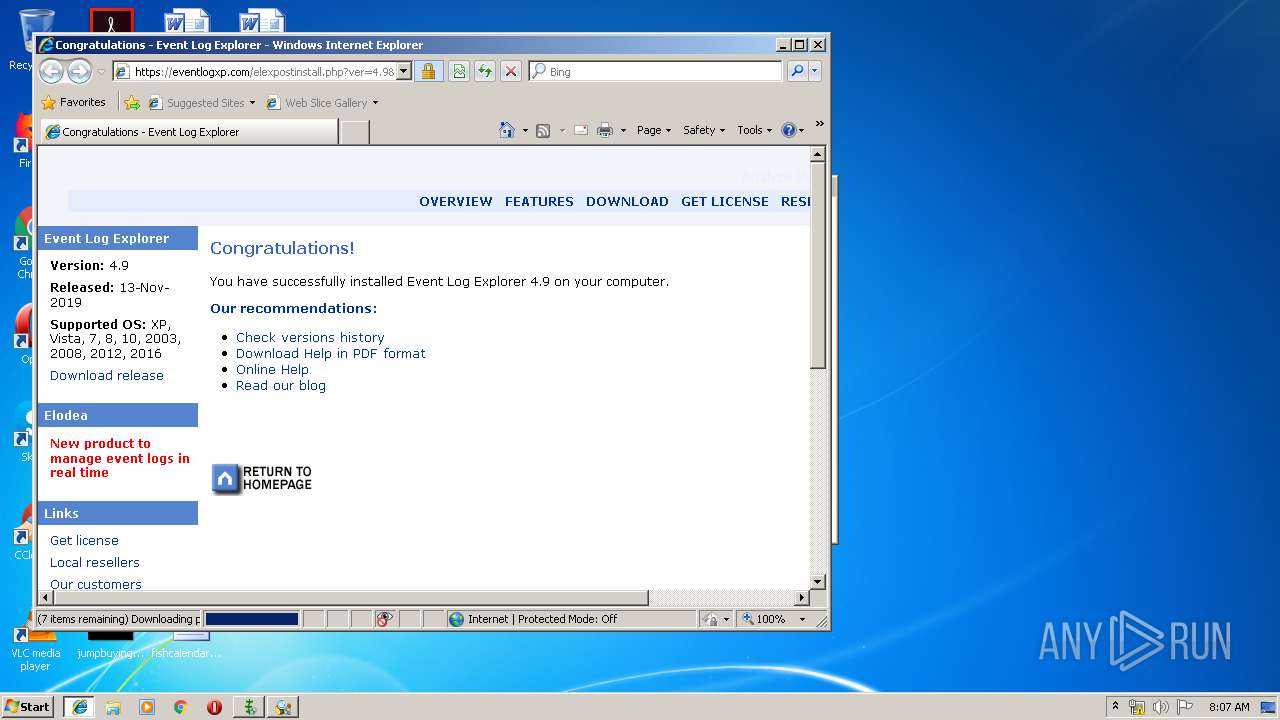Open the FEATURES page tab

click(x=539, y=201)
